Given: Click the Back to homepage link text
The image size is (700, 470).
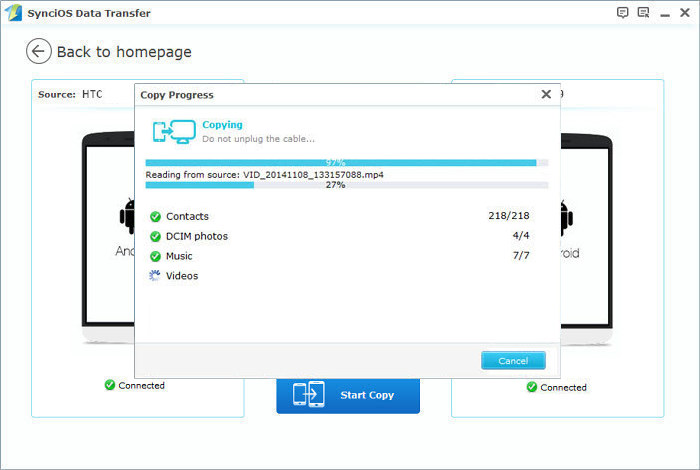Looking at the screenshot, I should (124, 52).
